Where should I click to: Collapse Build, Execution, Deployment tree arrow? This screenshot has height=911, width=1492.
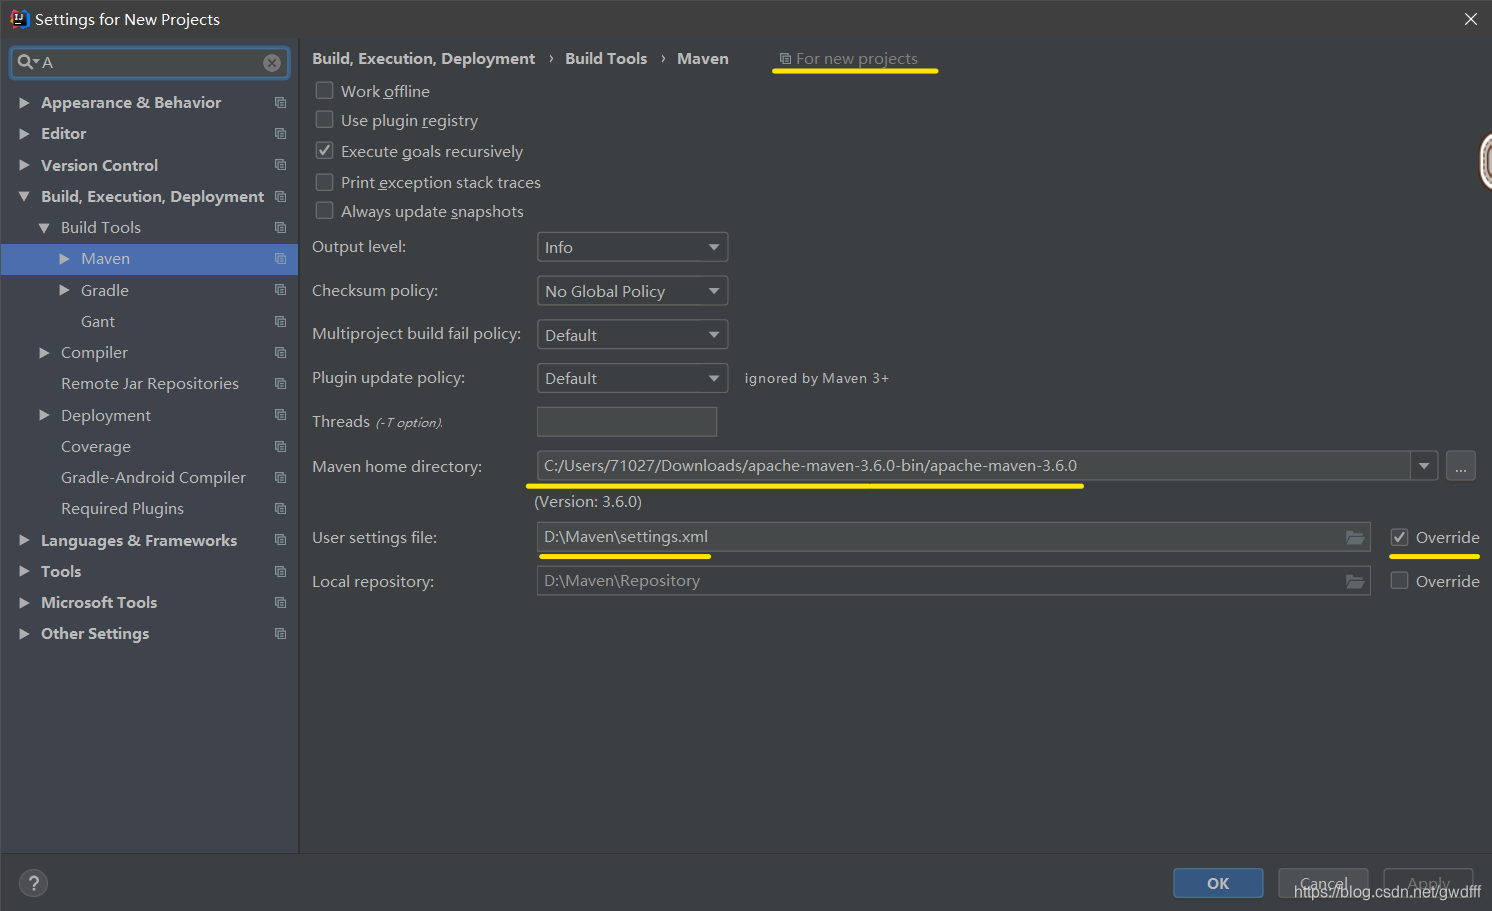point(24,197)
